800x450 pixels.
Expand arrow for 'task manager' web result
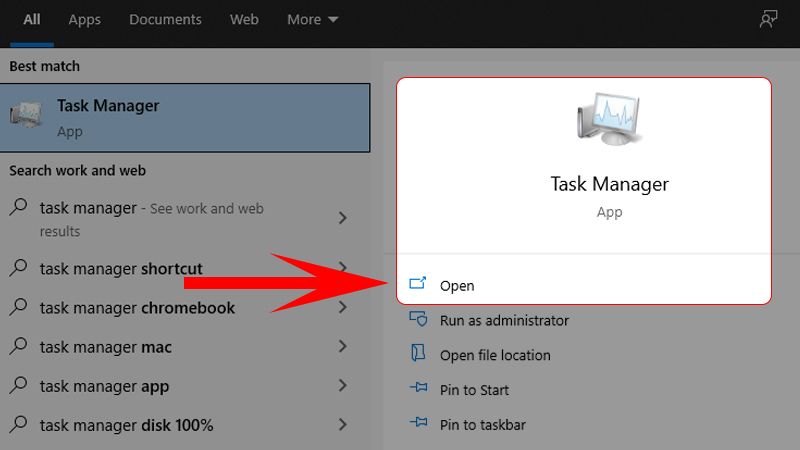pos(343,218)
